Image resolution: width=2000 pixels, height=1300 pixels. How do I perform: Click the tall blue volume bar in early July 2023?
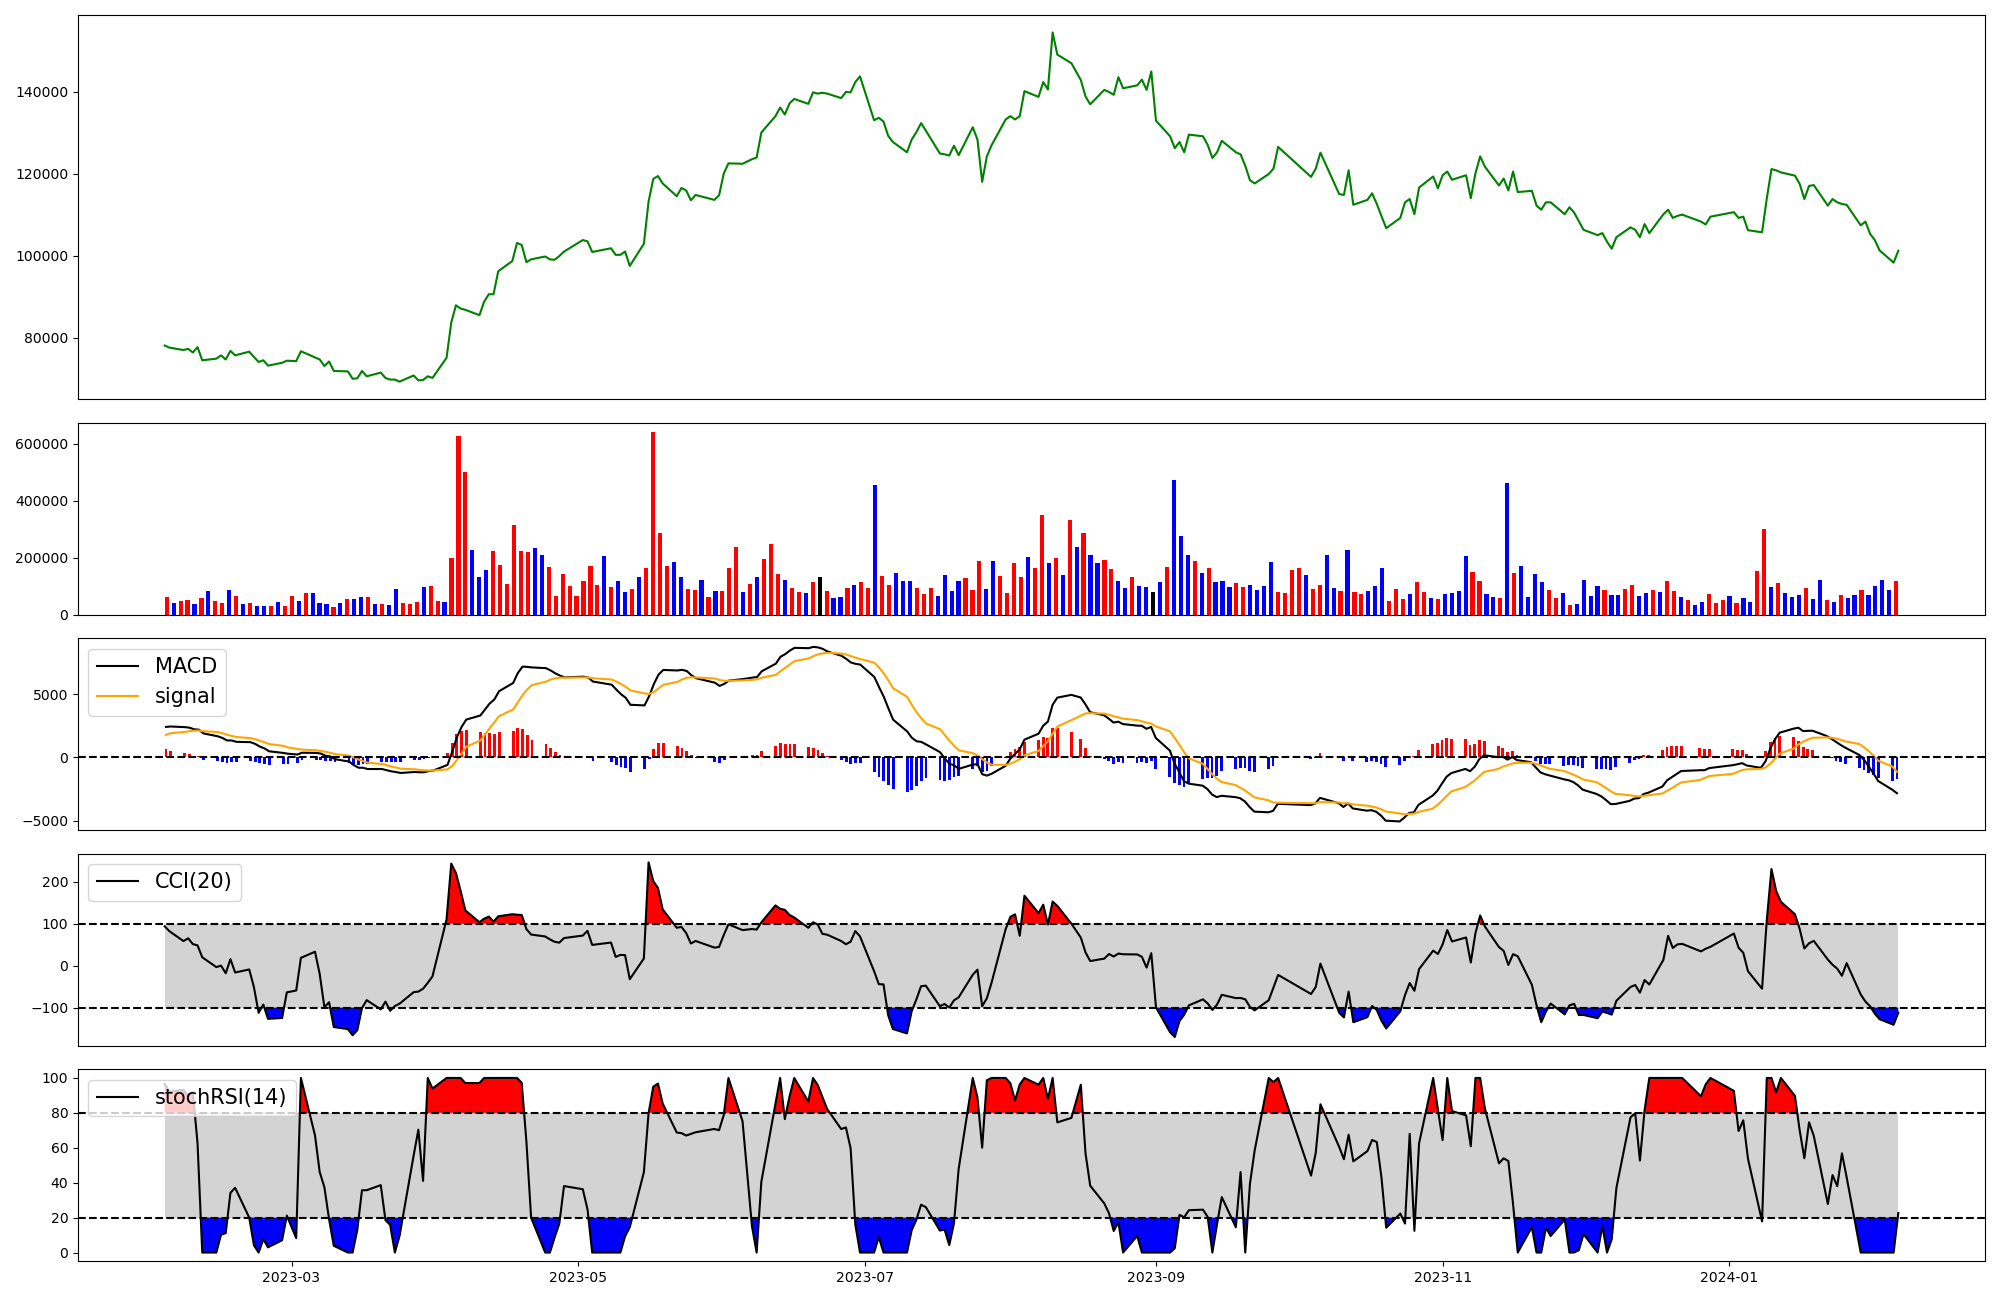pos(875,550)
